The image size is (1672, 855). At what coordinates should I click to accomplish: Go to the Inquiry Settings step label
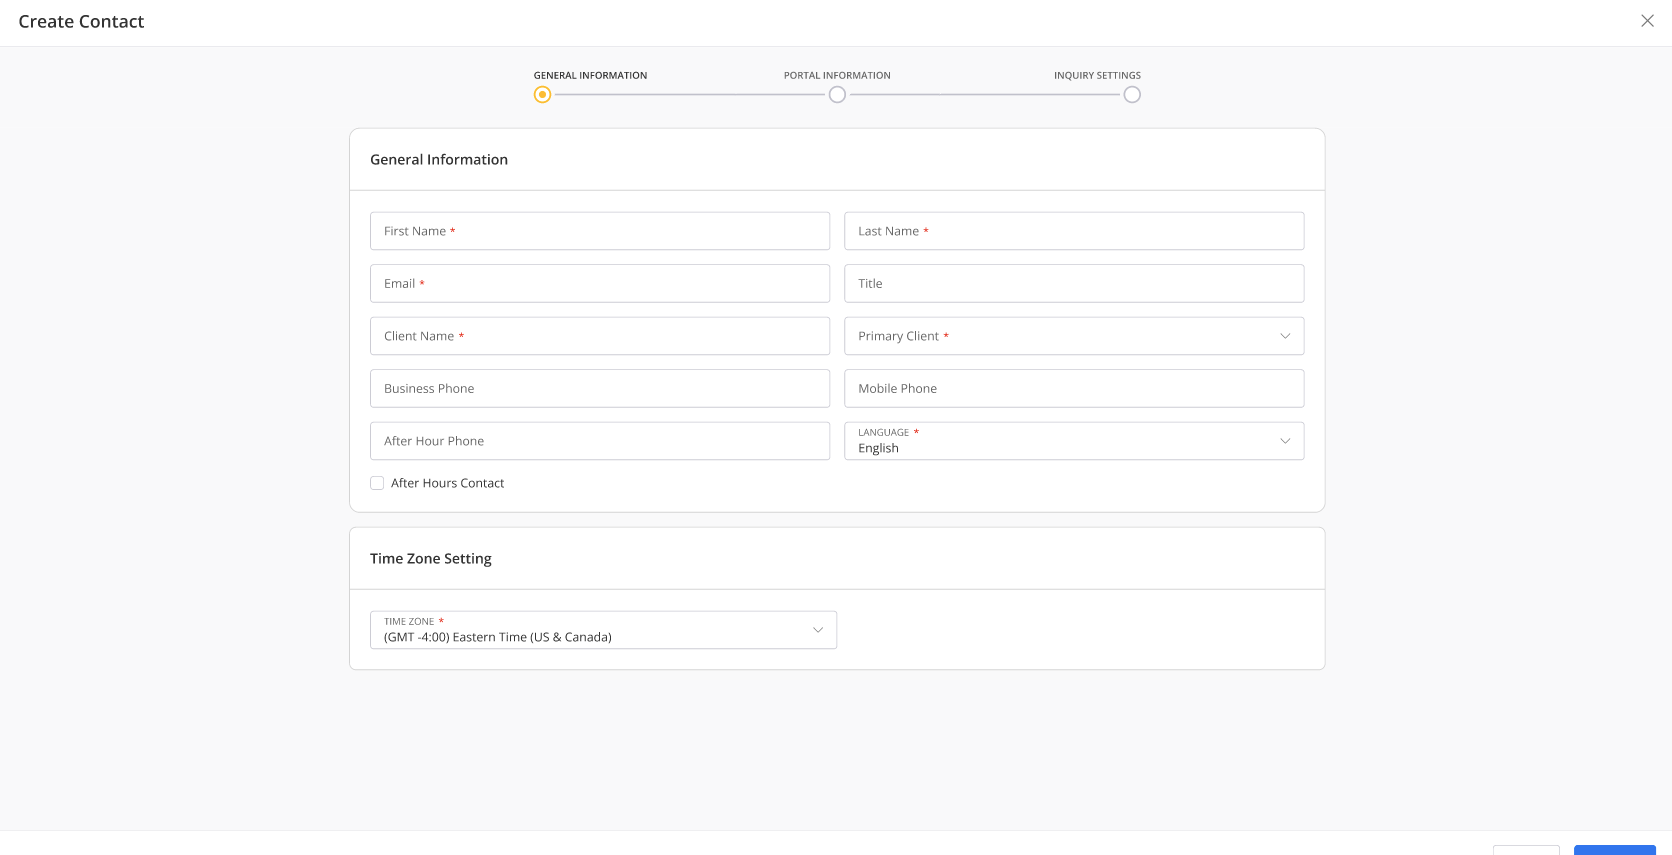pos(1097,75)
